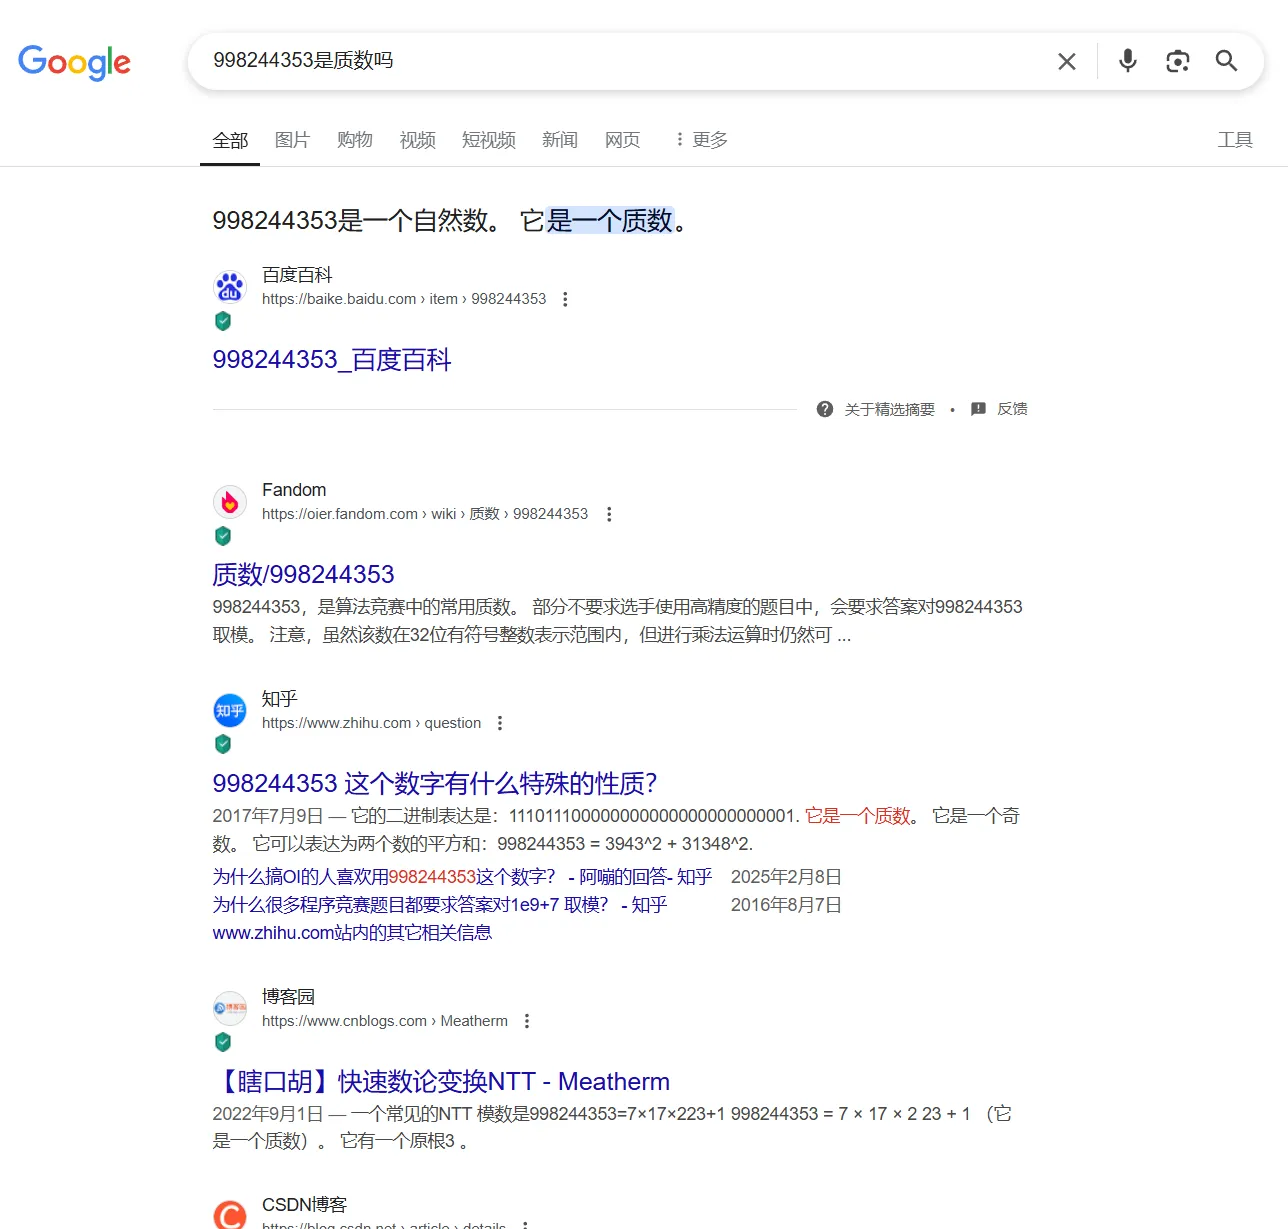The width and height of the screenshot is (1288, 1229).
Task: Open three-dot menu for Zhihu result
Action: click(500, 723)
